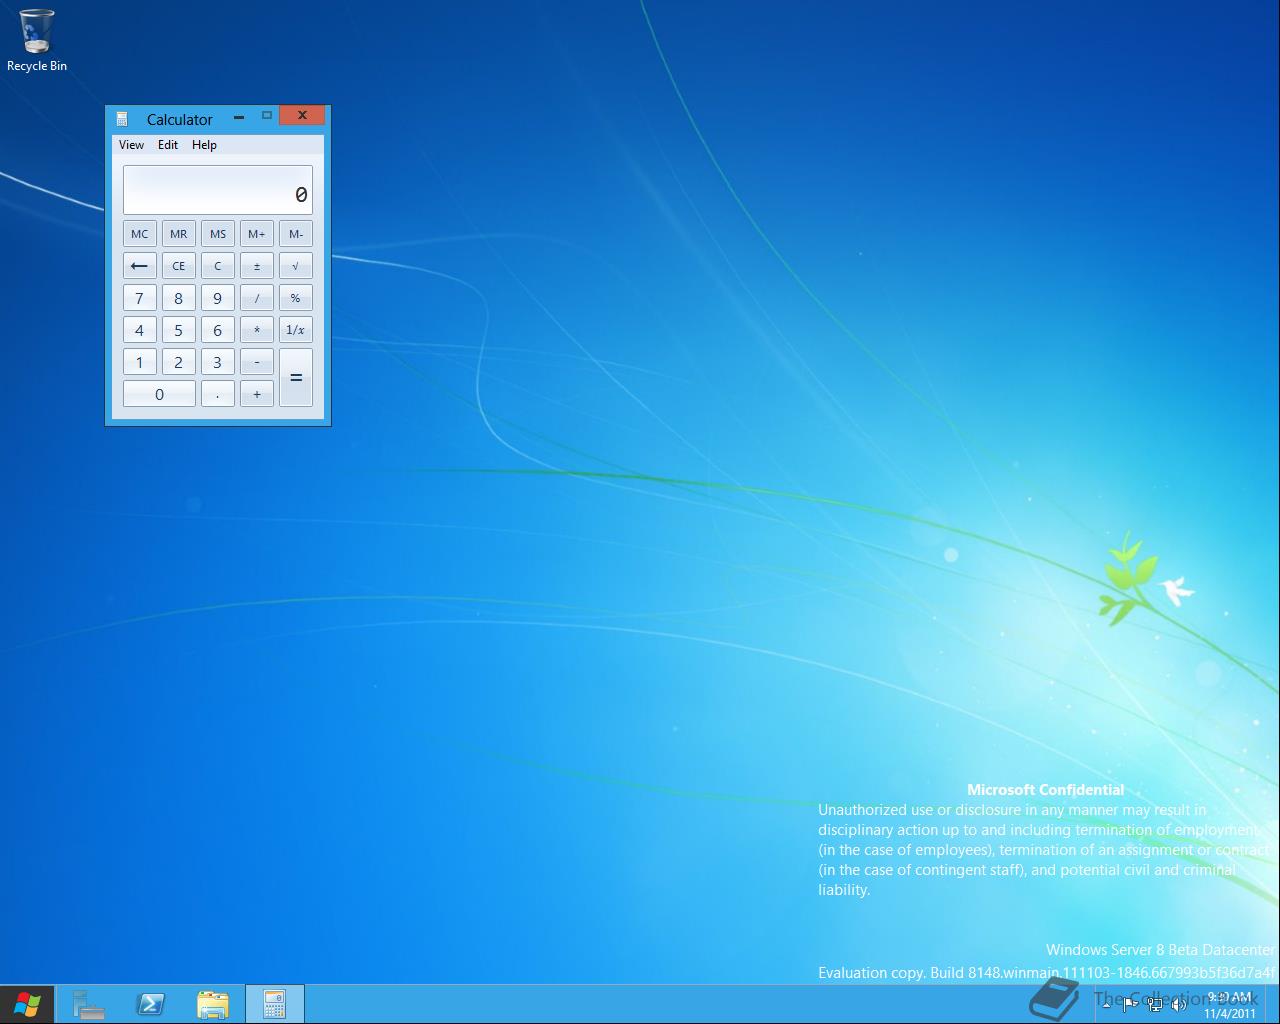This screenshot has width=1280, height=1024.
Task: Open the Edit menu in Calculator
Action: tap(168, 145)
